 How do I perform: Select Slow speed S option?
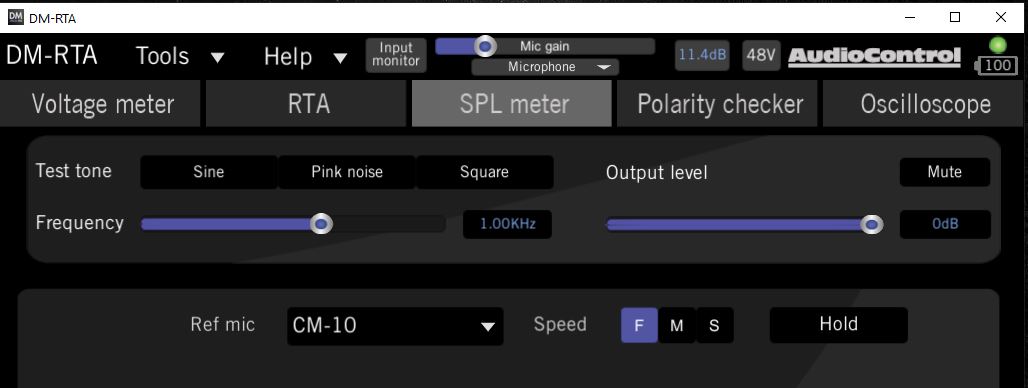point(714,325)
